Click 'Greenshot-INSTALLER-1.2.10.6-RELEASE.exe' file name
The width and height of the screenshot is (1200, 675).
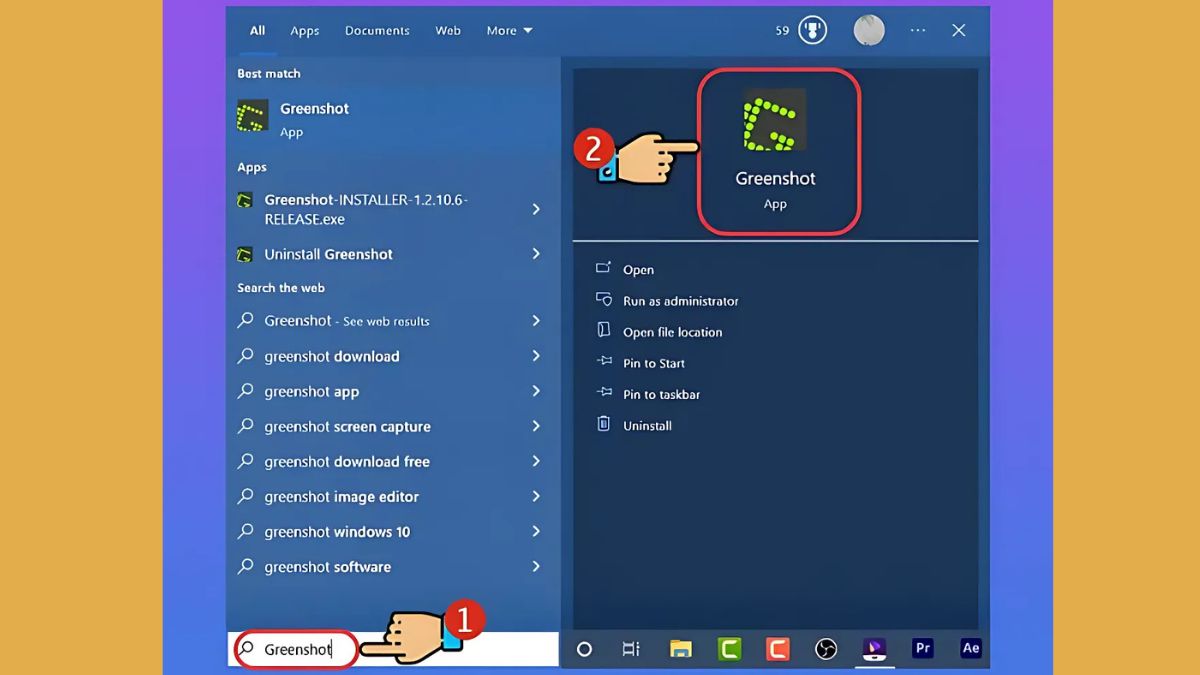(366, 209)
